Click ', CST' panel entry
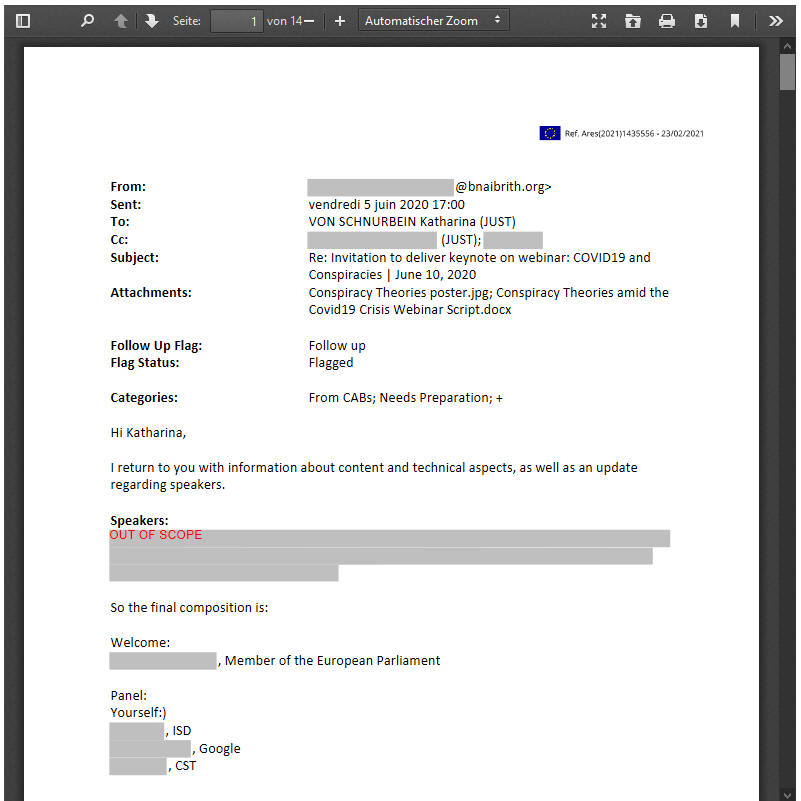This screenshot has width=801, height=801. click(182, 766)
